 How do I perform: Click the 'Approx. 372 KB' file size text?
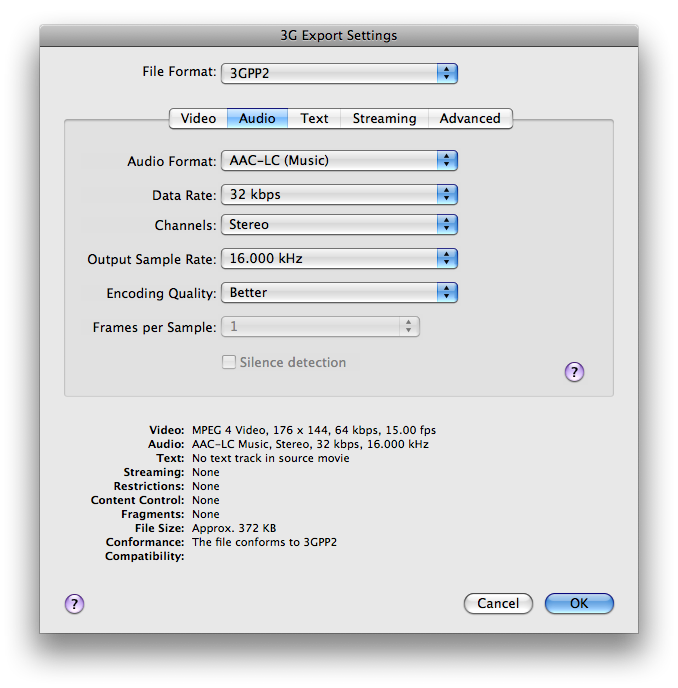(234, 528)
